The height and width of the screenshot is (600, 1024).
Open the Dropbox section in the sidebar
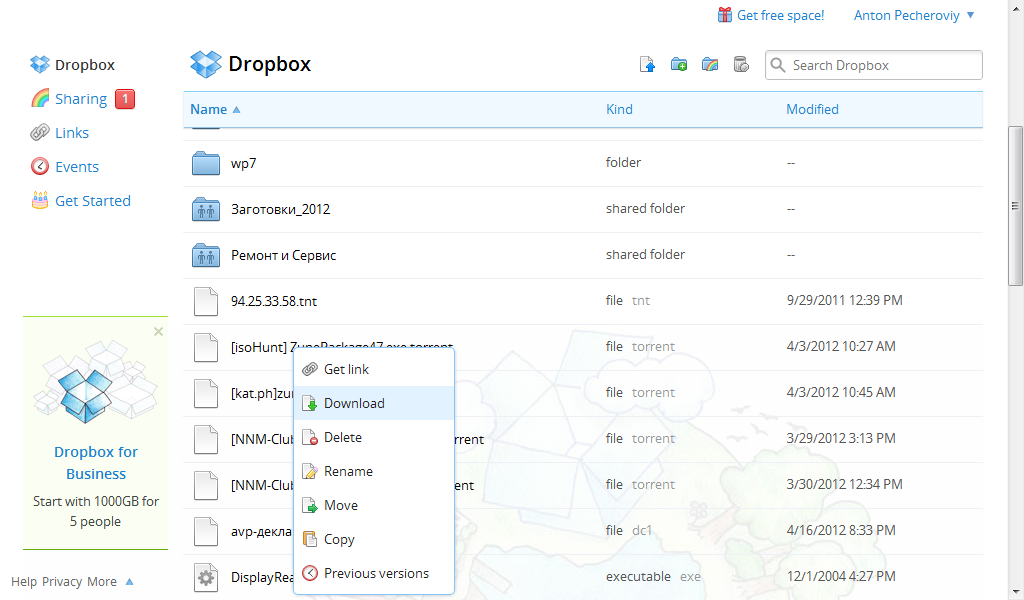(73, 65)
